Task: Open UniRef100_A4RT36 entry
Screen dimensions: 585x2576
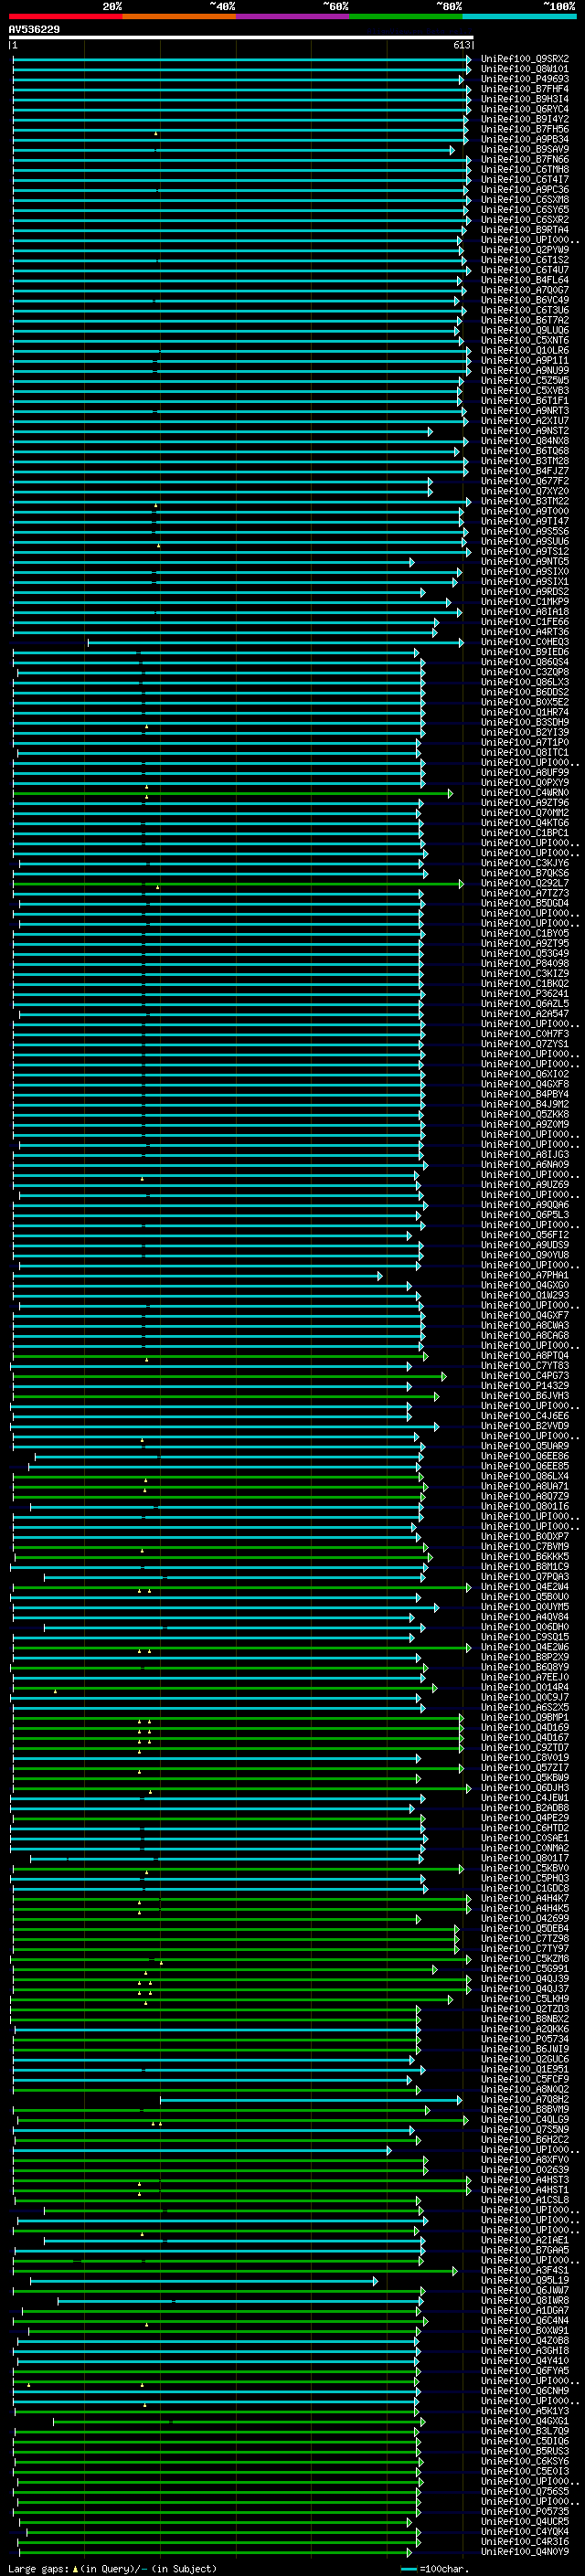Action: [525, 632]
